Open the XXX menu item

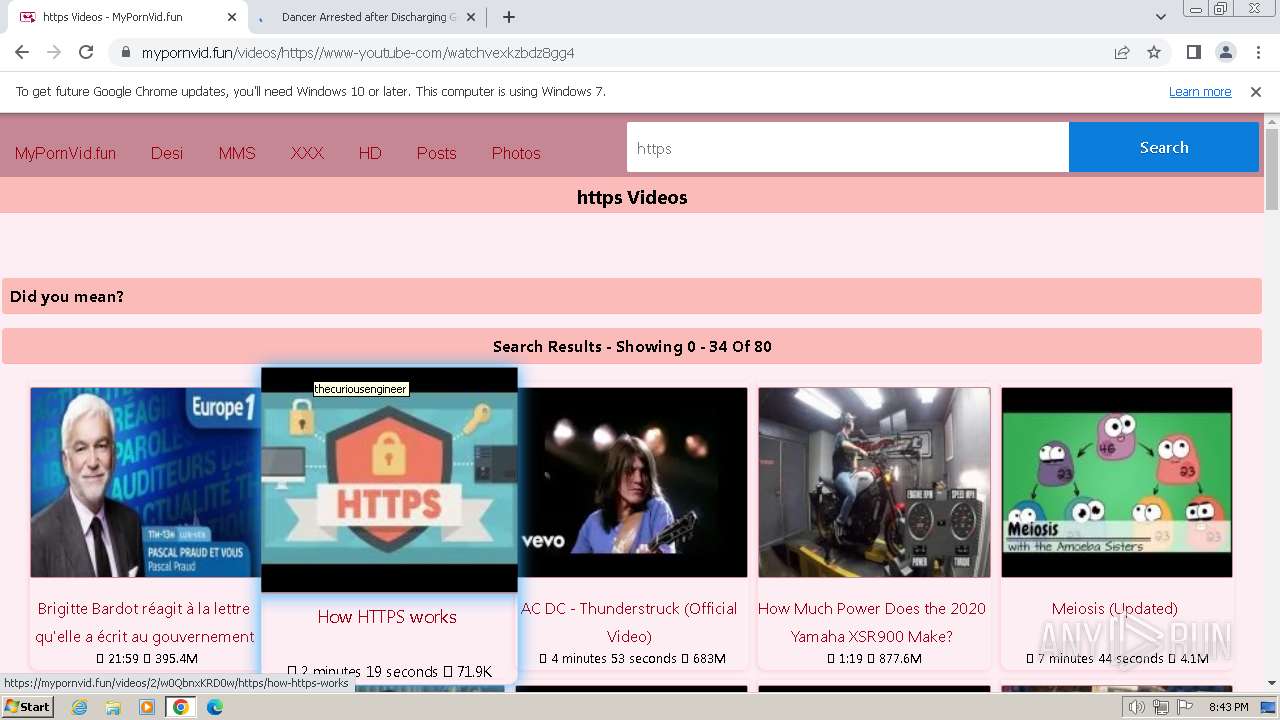[307, 153]
